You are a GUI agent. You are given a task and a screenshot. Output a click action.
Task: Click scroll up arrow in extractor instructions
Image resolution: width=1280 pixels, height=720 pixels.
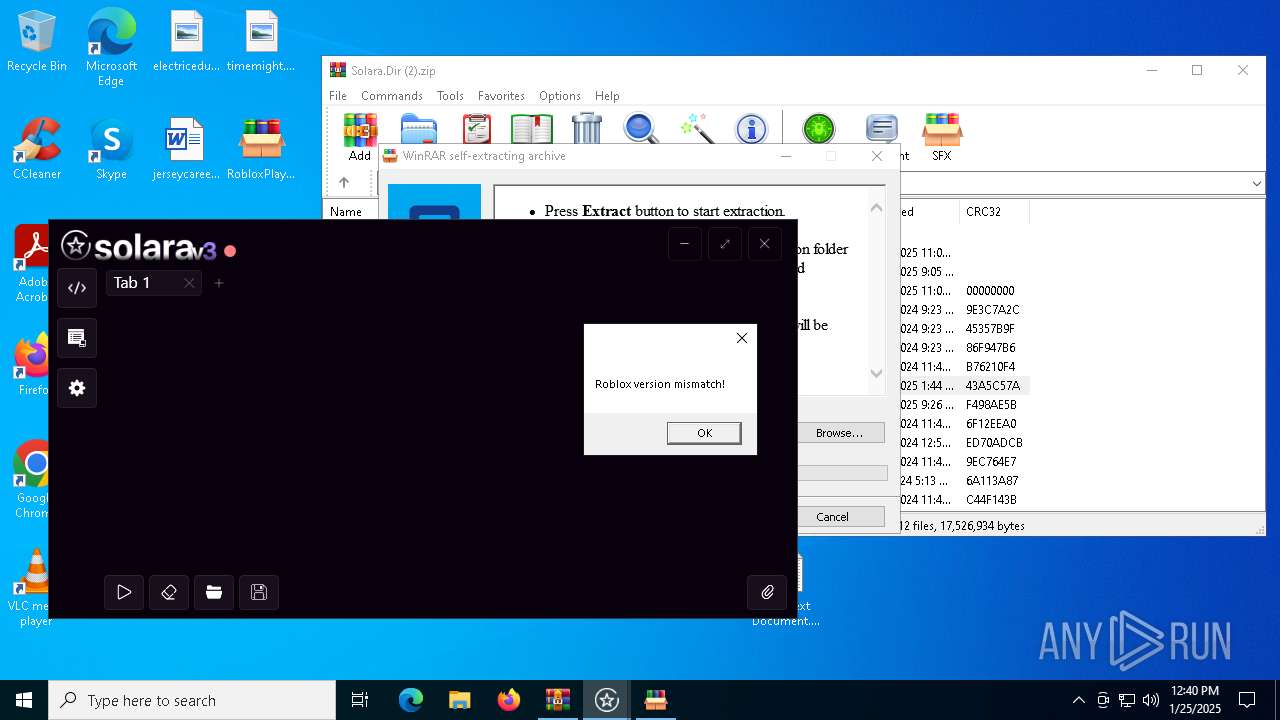coord(876,208)
